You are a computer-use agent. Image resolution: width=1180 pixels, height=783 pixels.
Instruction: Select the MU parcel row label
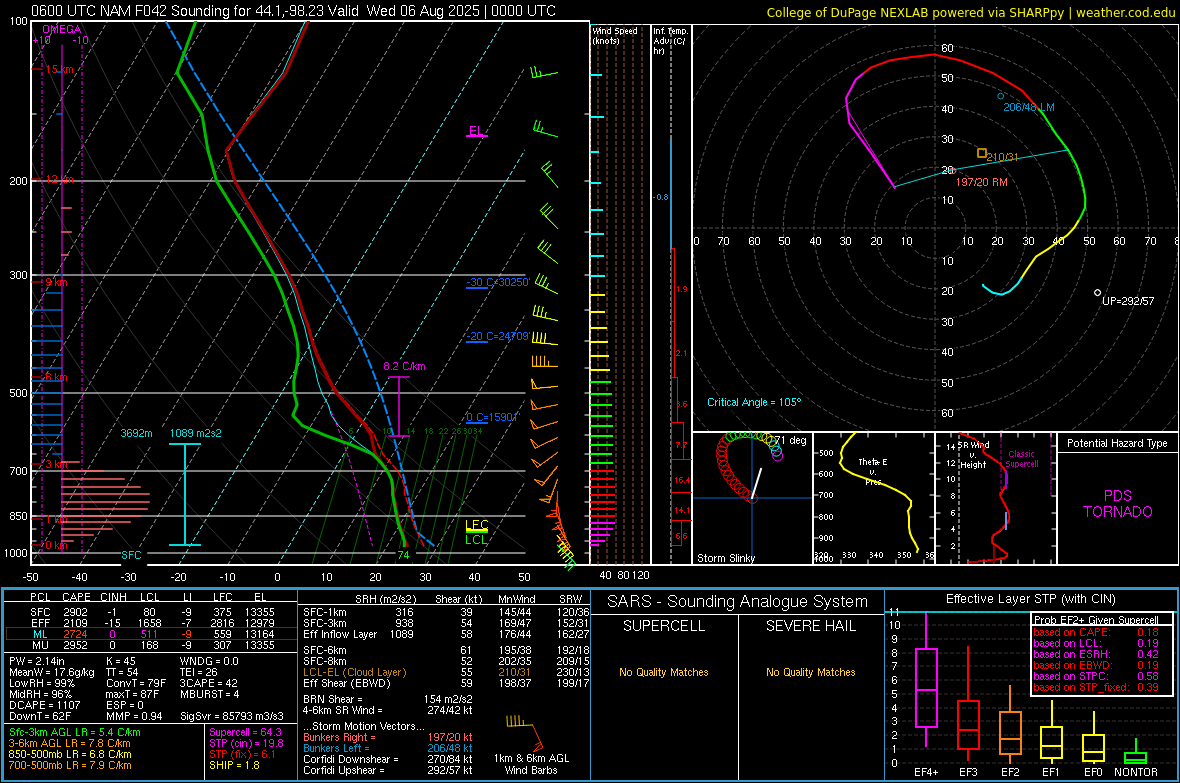pos(41,644)
